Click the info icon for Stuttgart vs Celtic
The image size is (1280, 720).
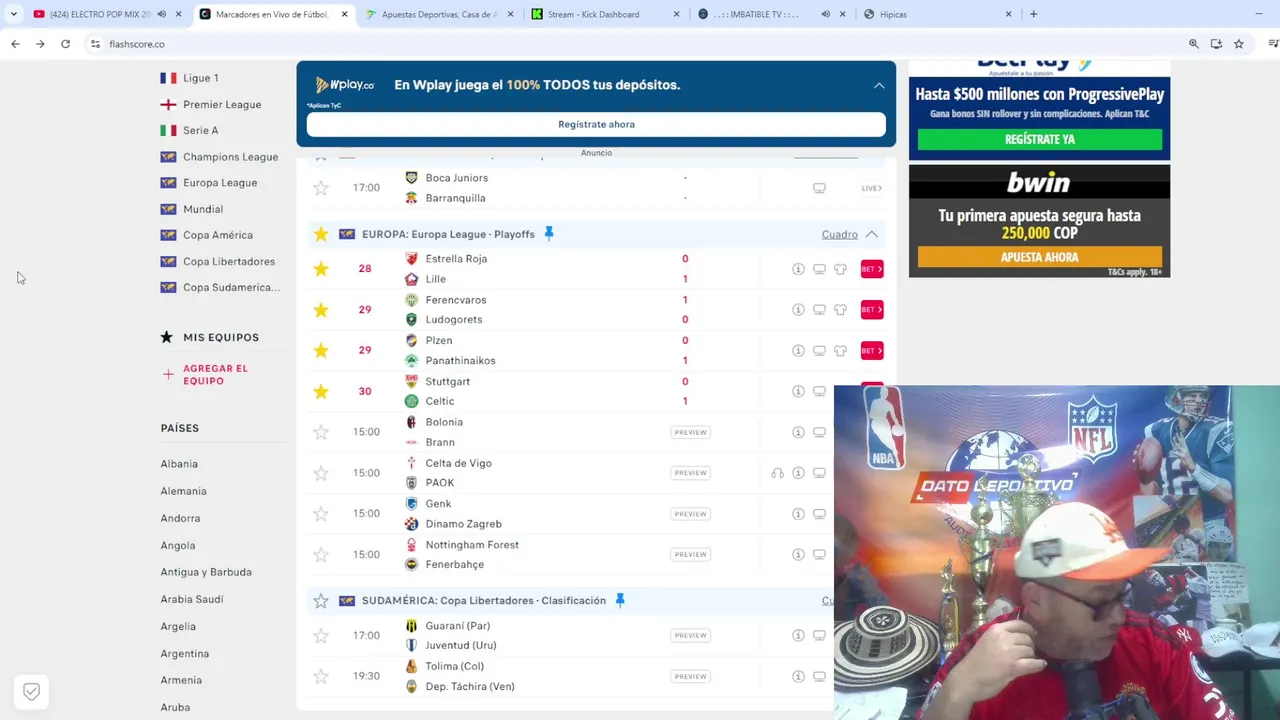point(798,391)
